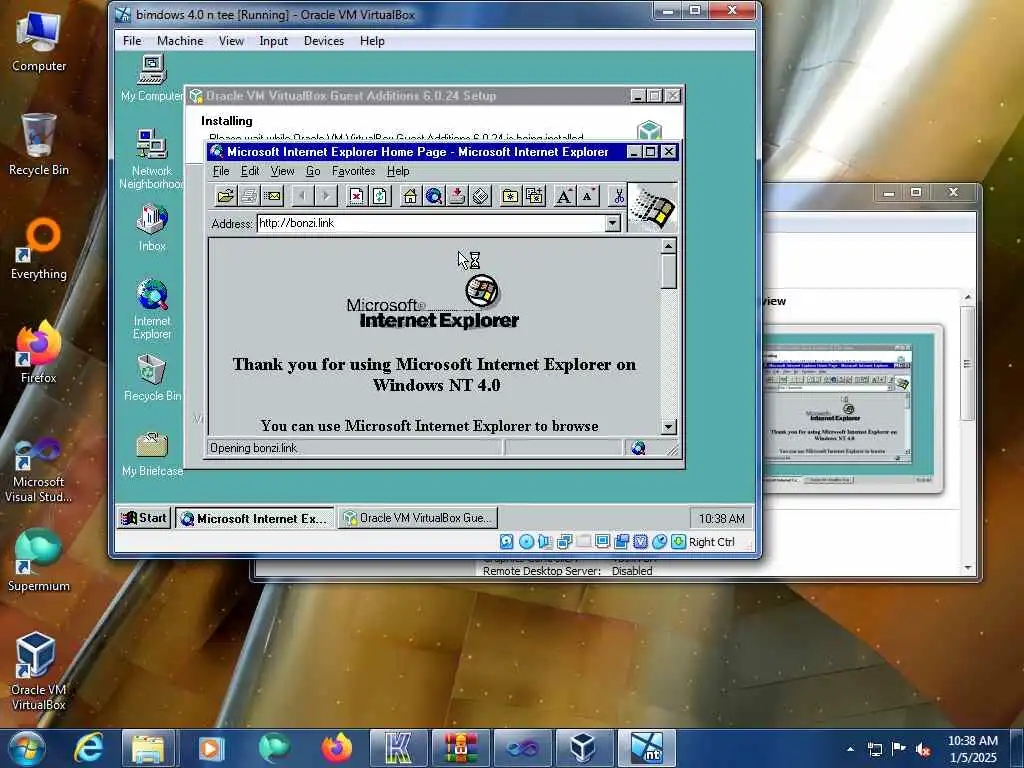Viewport: 1024px width, 768px height.
Task: Go forward with IE toolbar Forward arrow
Action: click(326, 196)
